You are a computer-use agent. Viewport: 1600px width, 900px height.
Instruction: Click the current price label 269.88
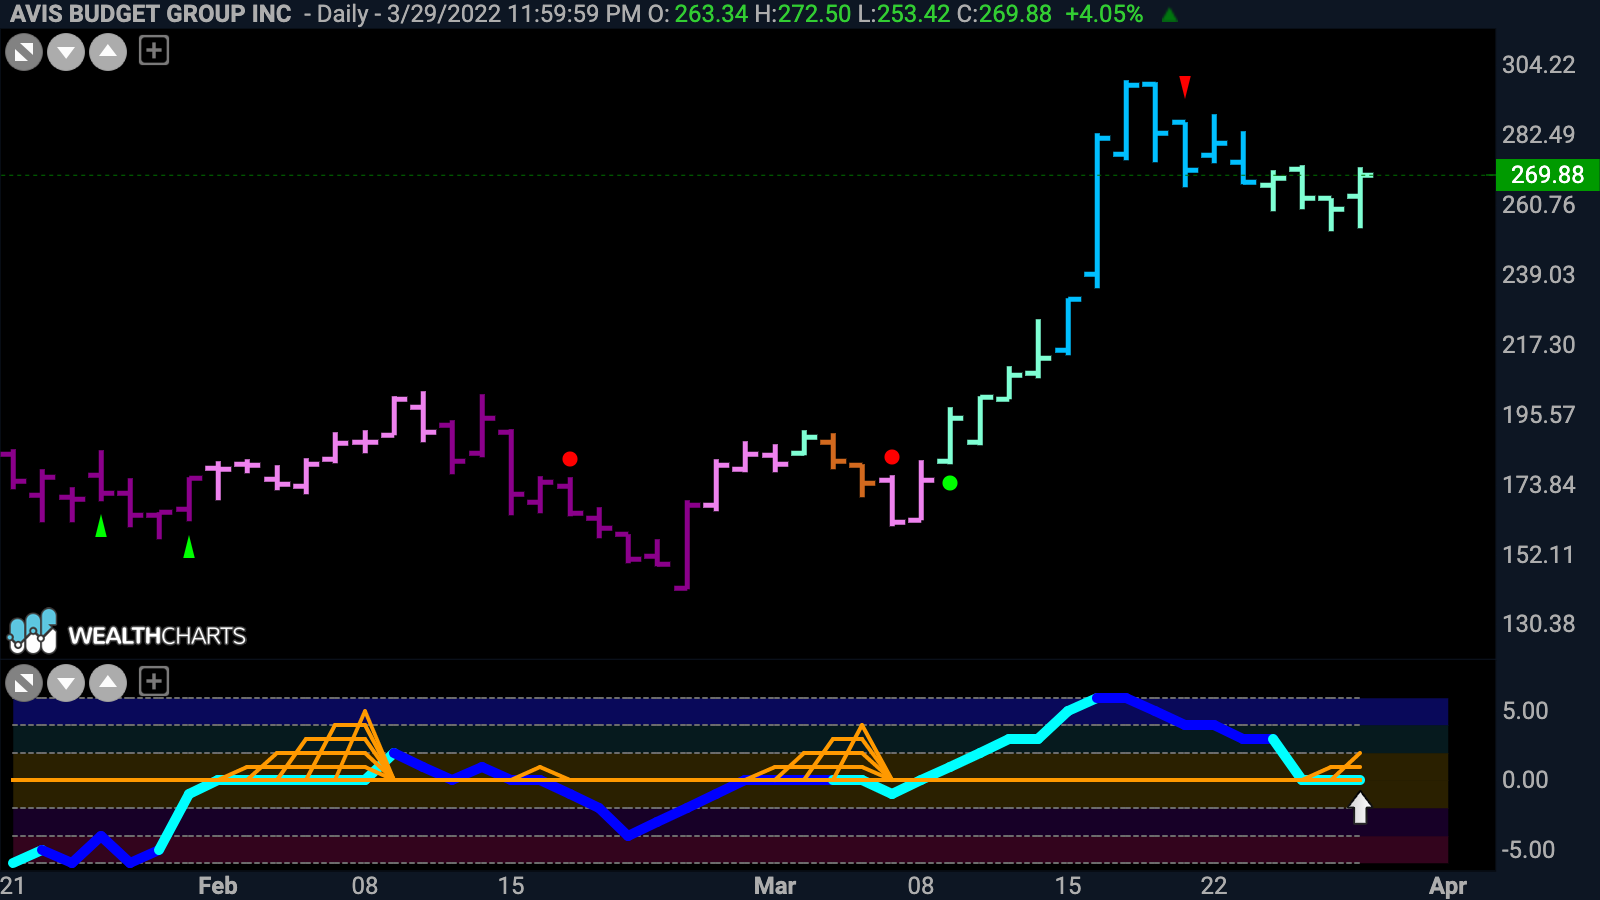click(x=1547, y=175)
